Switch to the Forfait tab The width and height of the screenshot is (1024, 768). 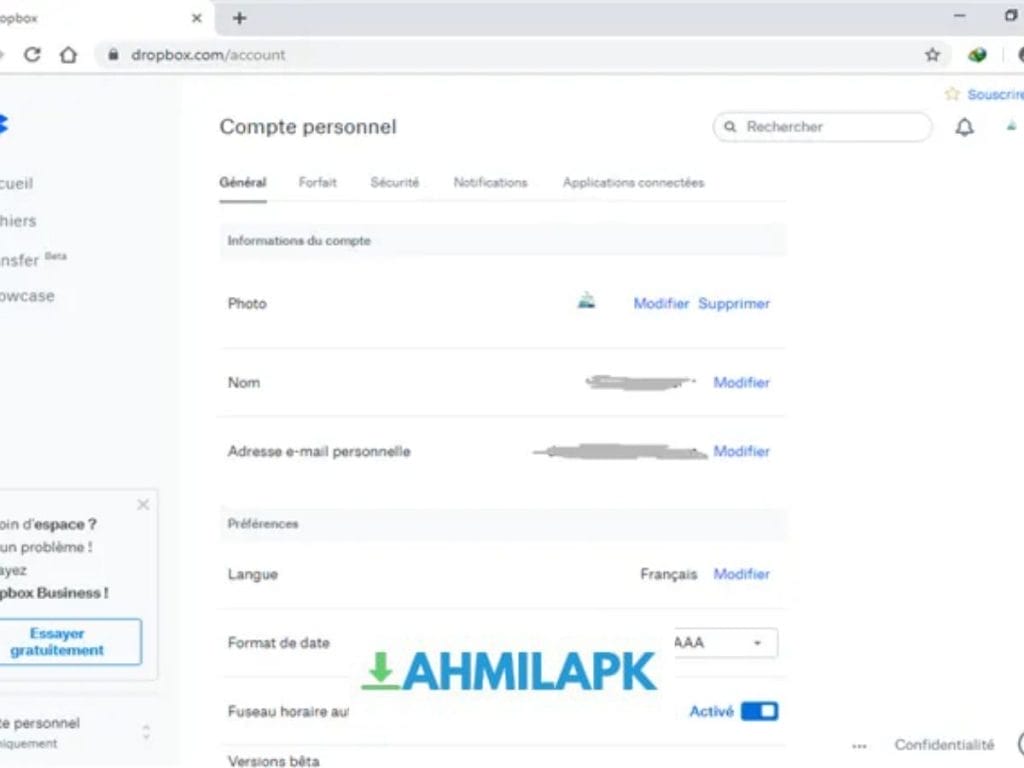coord(317,183)
